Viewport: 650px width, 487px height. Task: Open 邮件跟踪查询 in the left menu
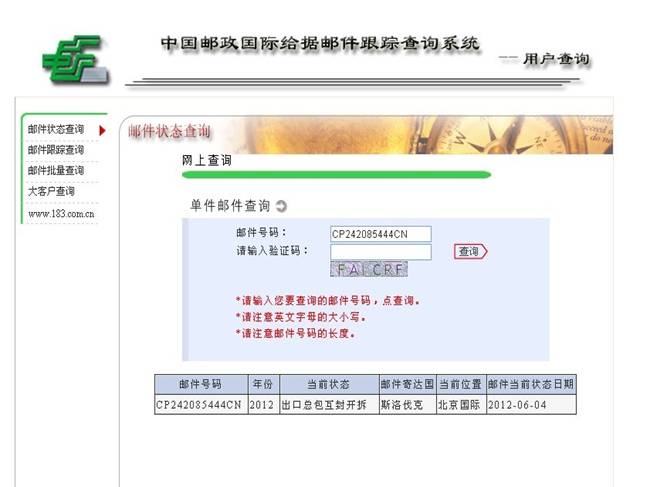(x=56, y=150)
